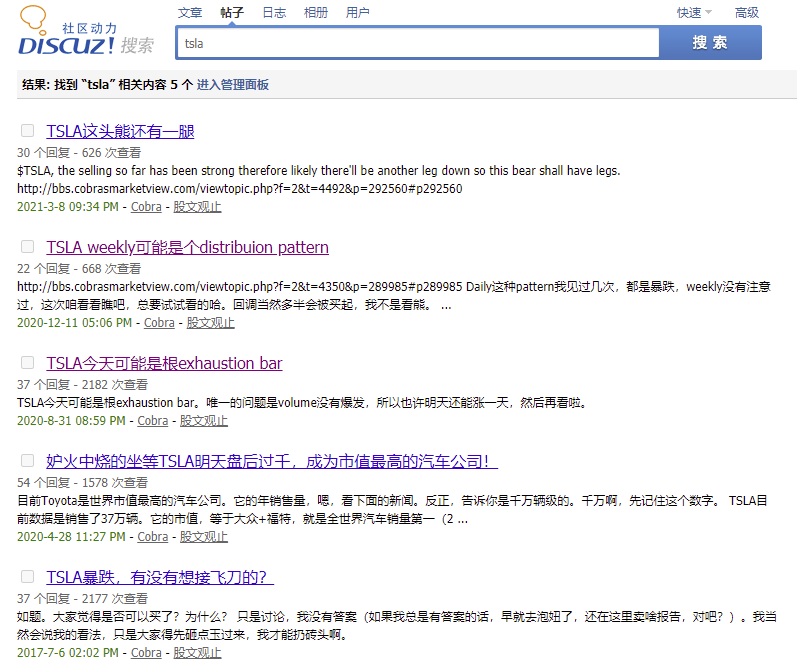Viewport: 797px width, 669px height.
Task: Open 股文观止 forum link under TSLA暴跌 result
Action: [197, 653]
